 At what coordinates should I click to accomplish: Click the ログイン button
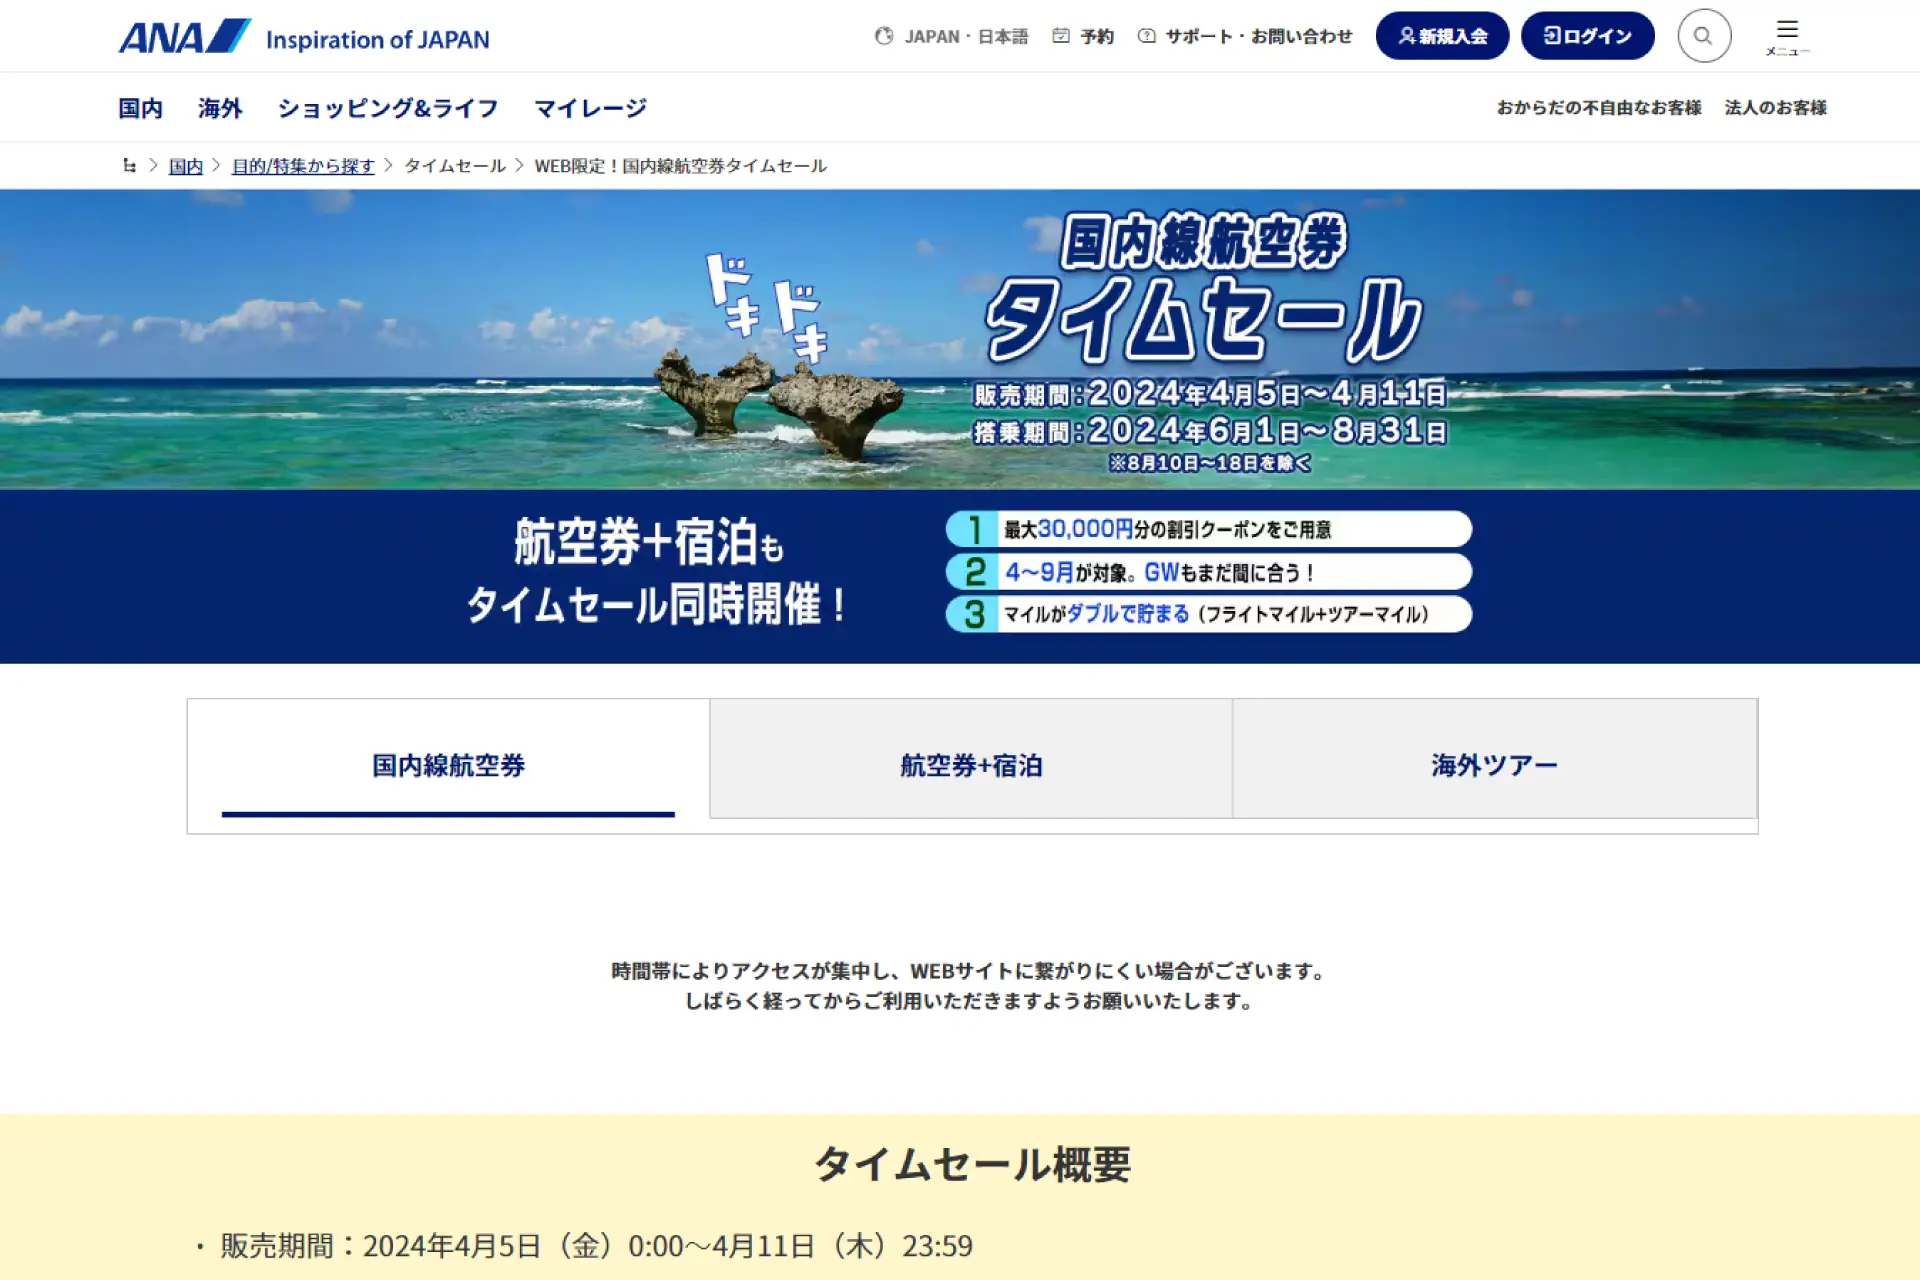click(1590, 34)
